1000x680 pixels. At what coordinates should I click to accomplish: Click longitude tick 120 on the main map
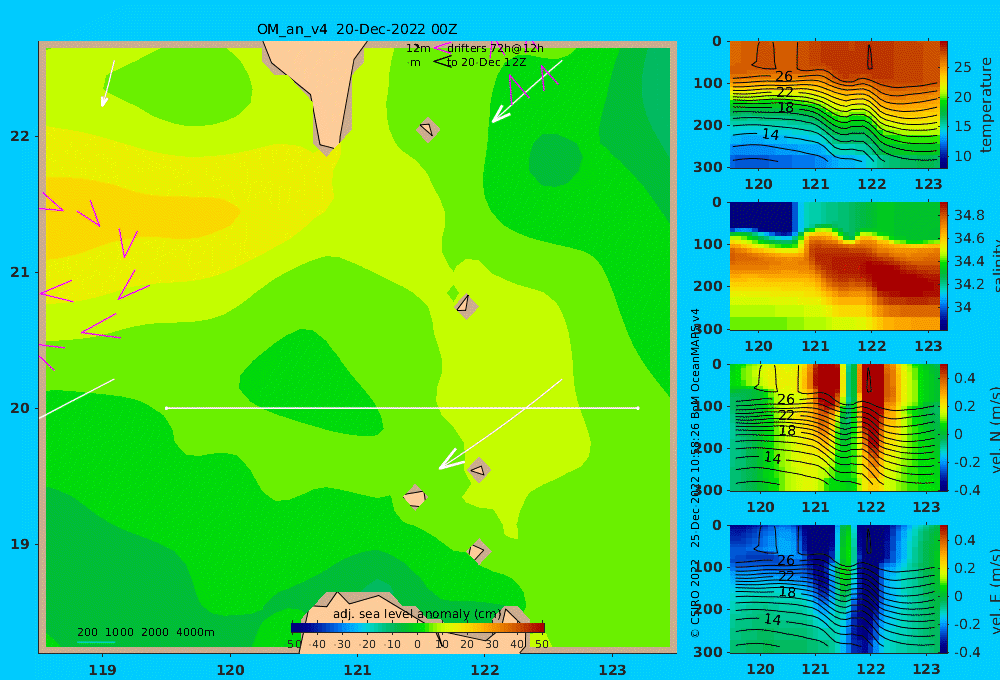(x=230, y=670)
